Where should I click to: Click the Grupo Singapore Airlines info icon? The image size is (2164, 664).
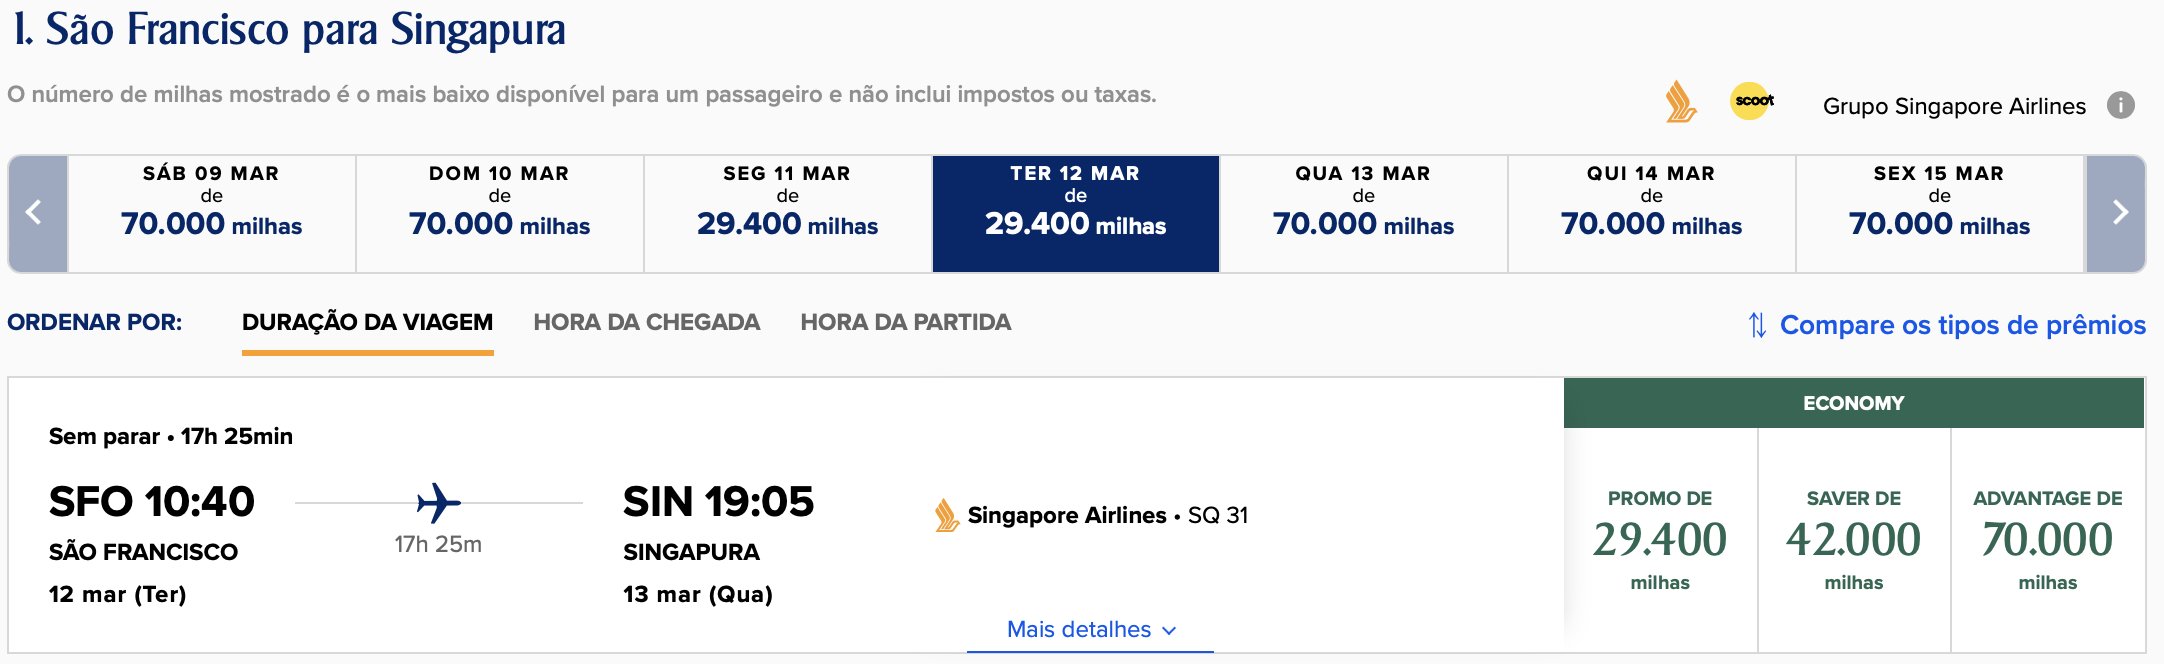(x=2120, y=105)
